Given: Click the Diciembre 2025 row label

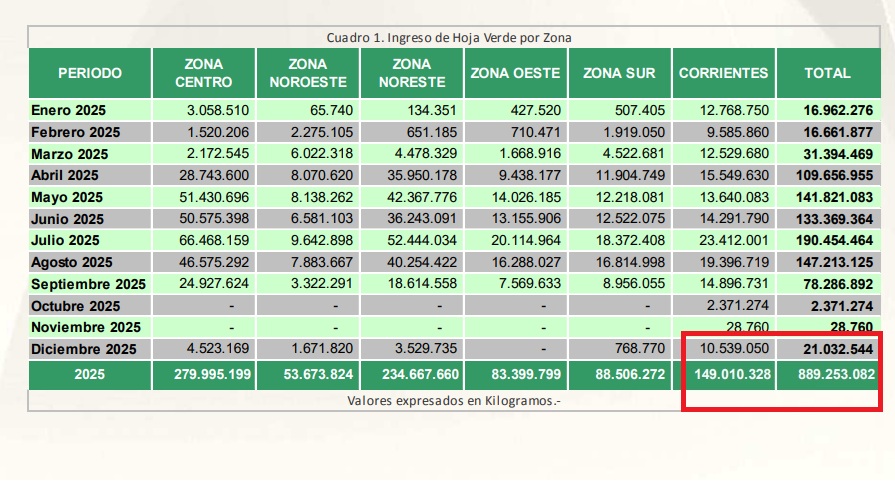Looking at the screenshot, I should coord(83,349).
